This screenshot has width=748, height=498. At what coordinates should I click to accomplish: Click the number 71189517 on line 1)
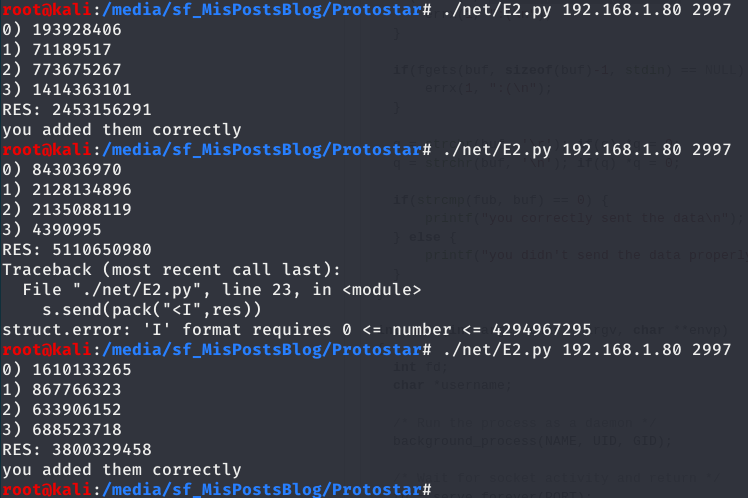pyautogui.click(x=72, y=50)
